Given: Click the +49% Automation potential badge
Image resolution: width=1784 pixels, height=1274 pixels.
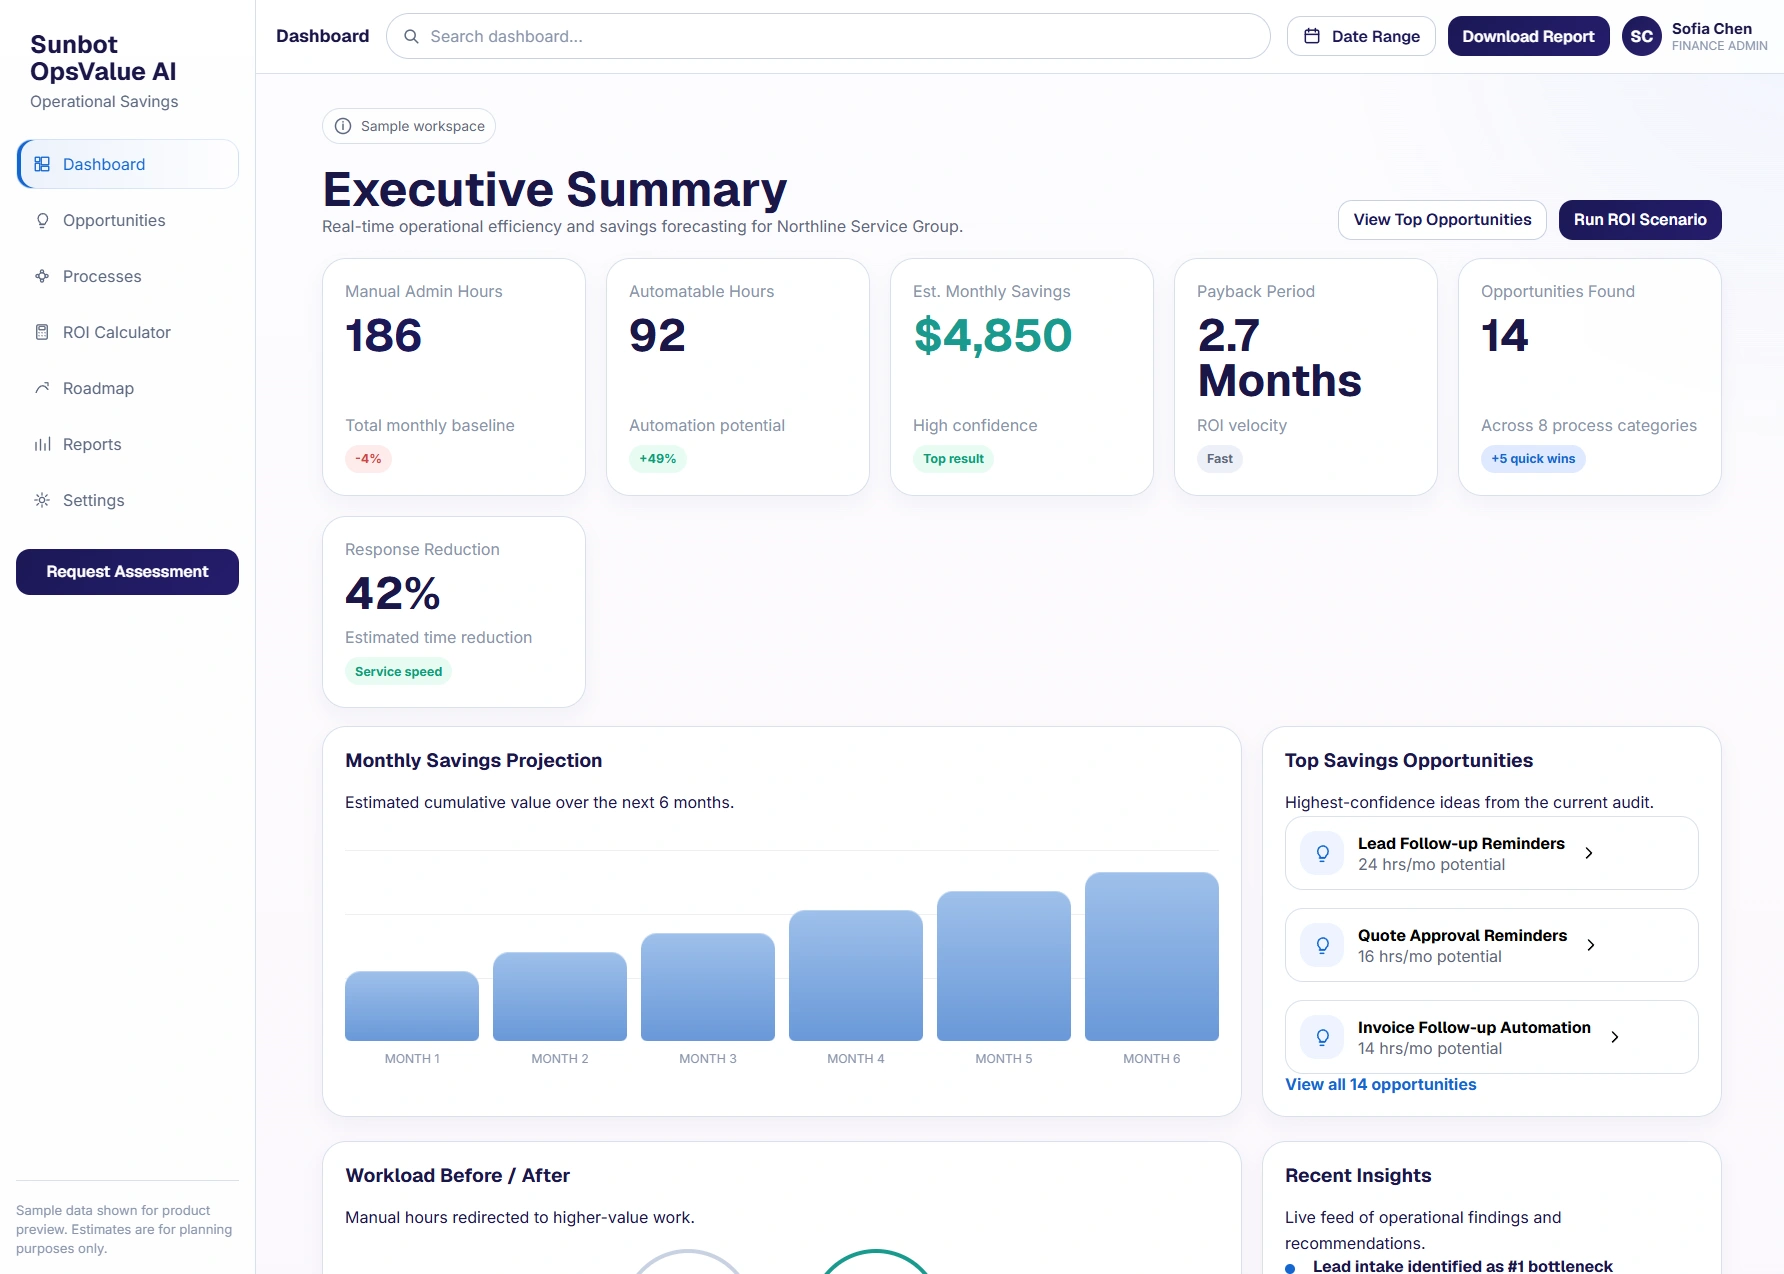Looking at the screenshot, I should (658, 459).
